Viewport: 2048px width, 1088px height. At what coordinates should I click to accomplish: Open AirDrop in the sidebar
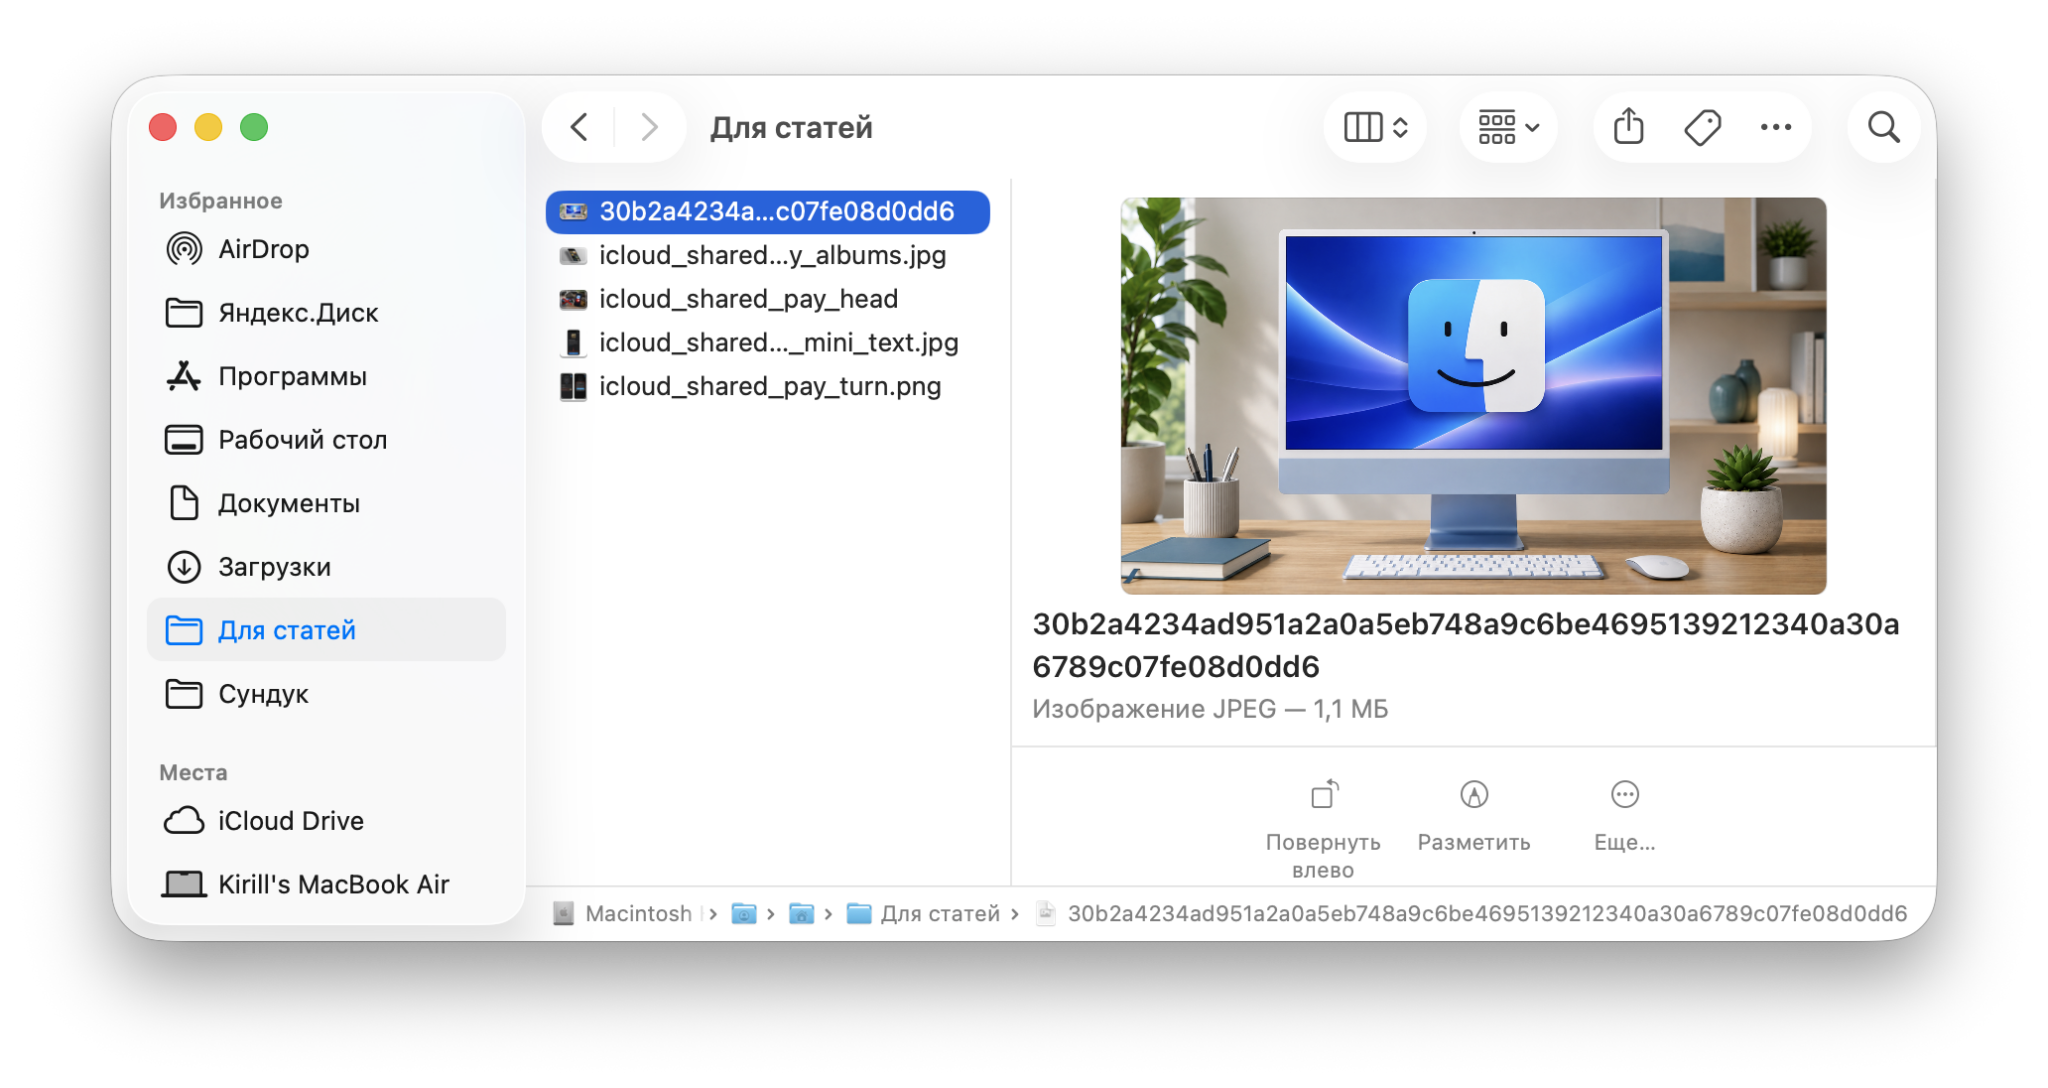click(326, 249)
